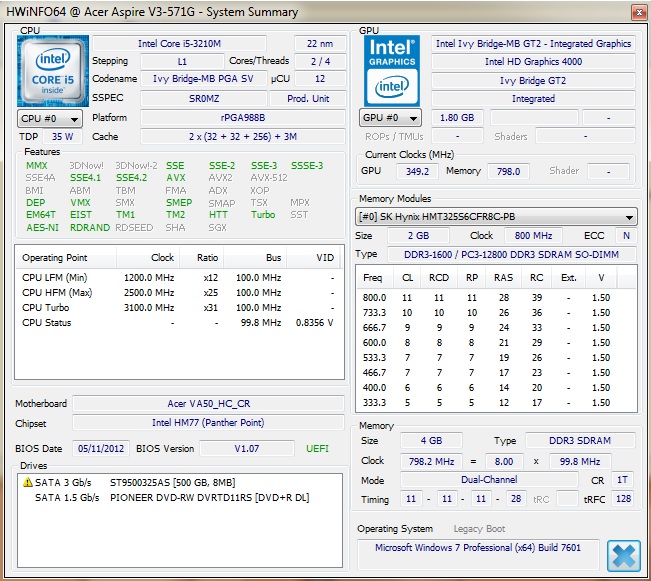Click the Cache 2 x (32 + 32 + 256) + 3M field
Image resolution: width=651 pixels, height=581 pixels.
(x=243, y=137)
